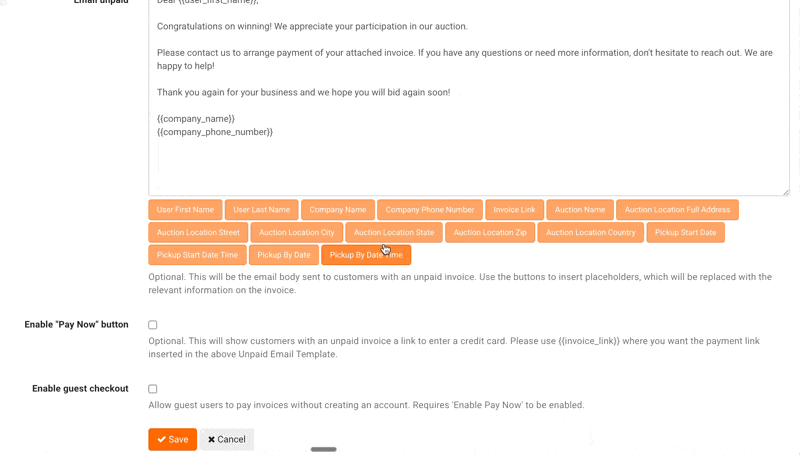Image resolution: width=800 pixels, height=455 pixels.
Task: Insert the Pickup Start Date placeholder
Action: click(x=685, y=233)
